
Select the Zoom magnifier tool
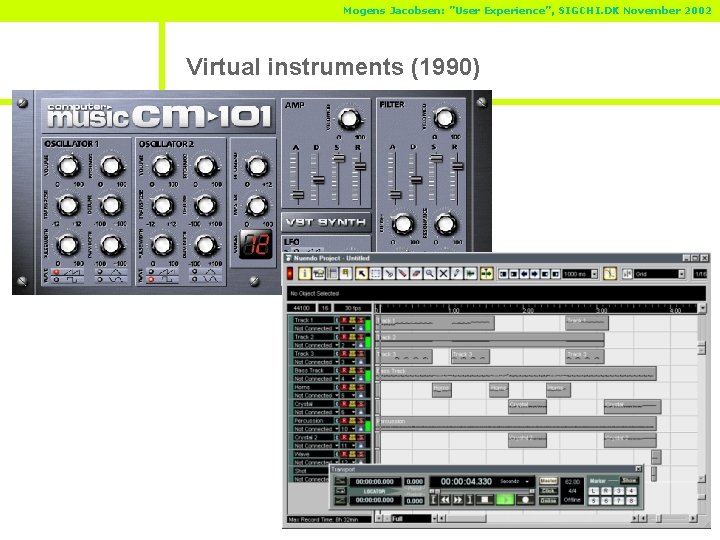[429, 274]
